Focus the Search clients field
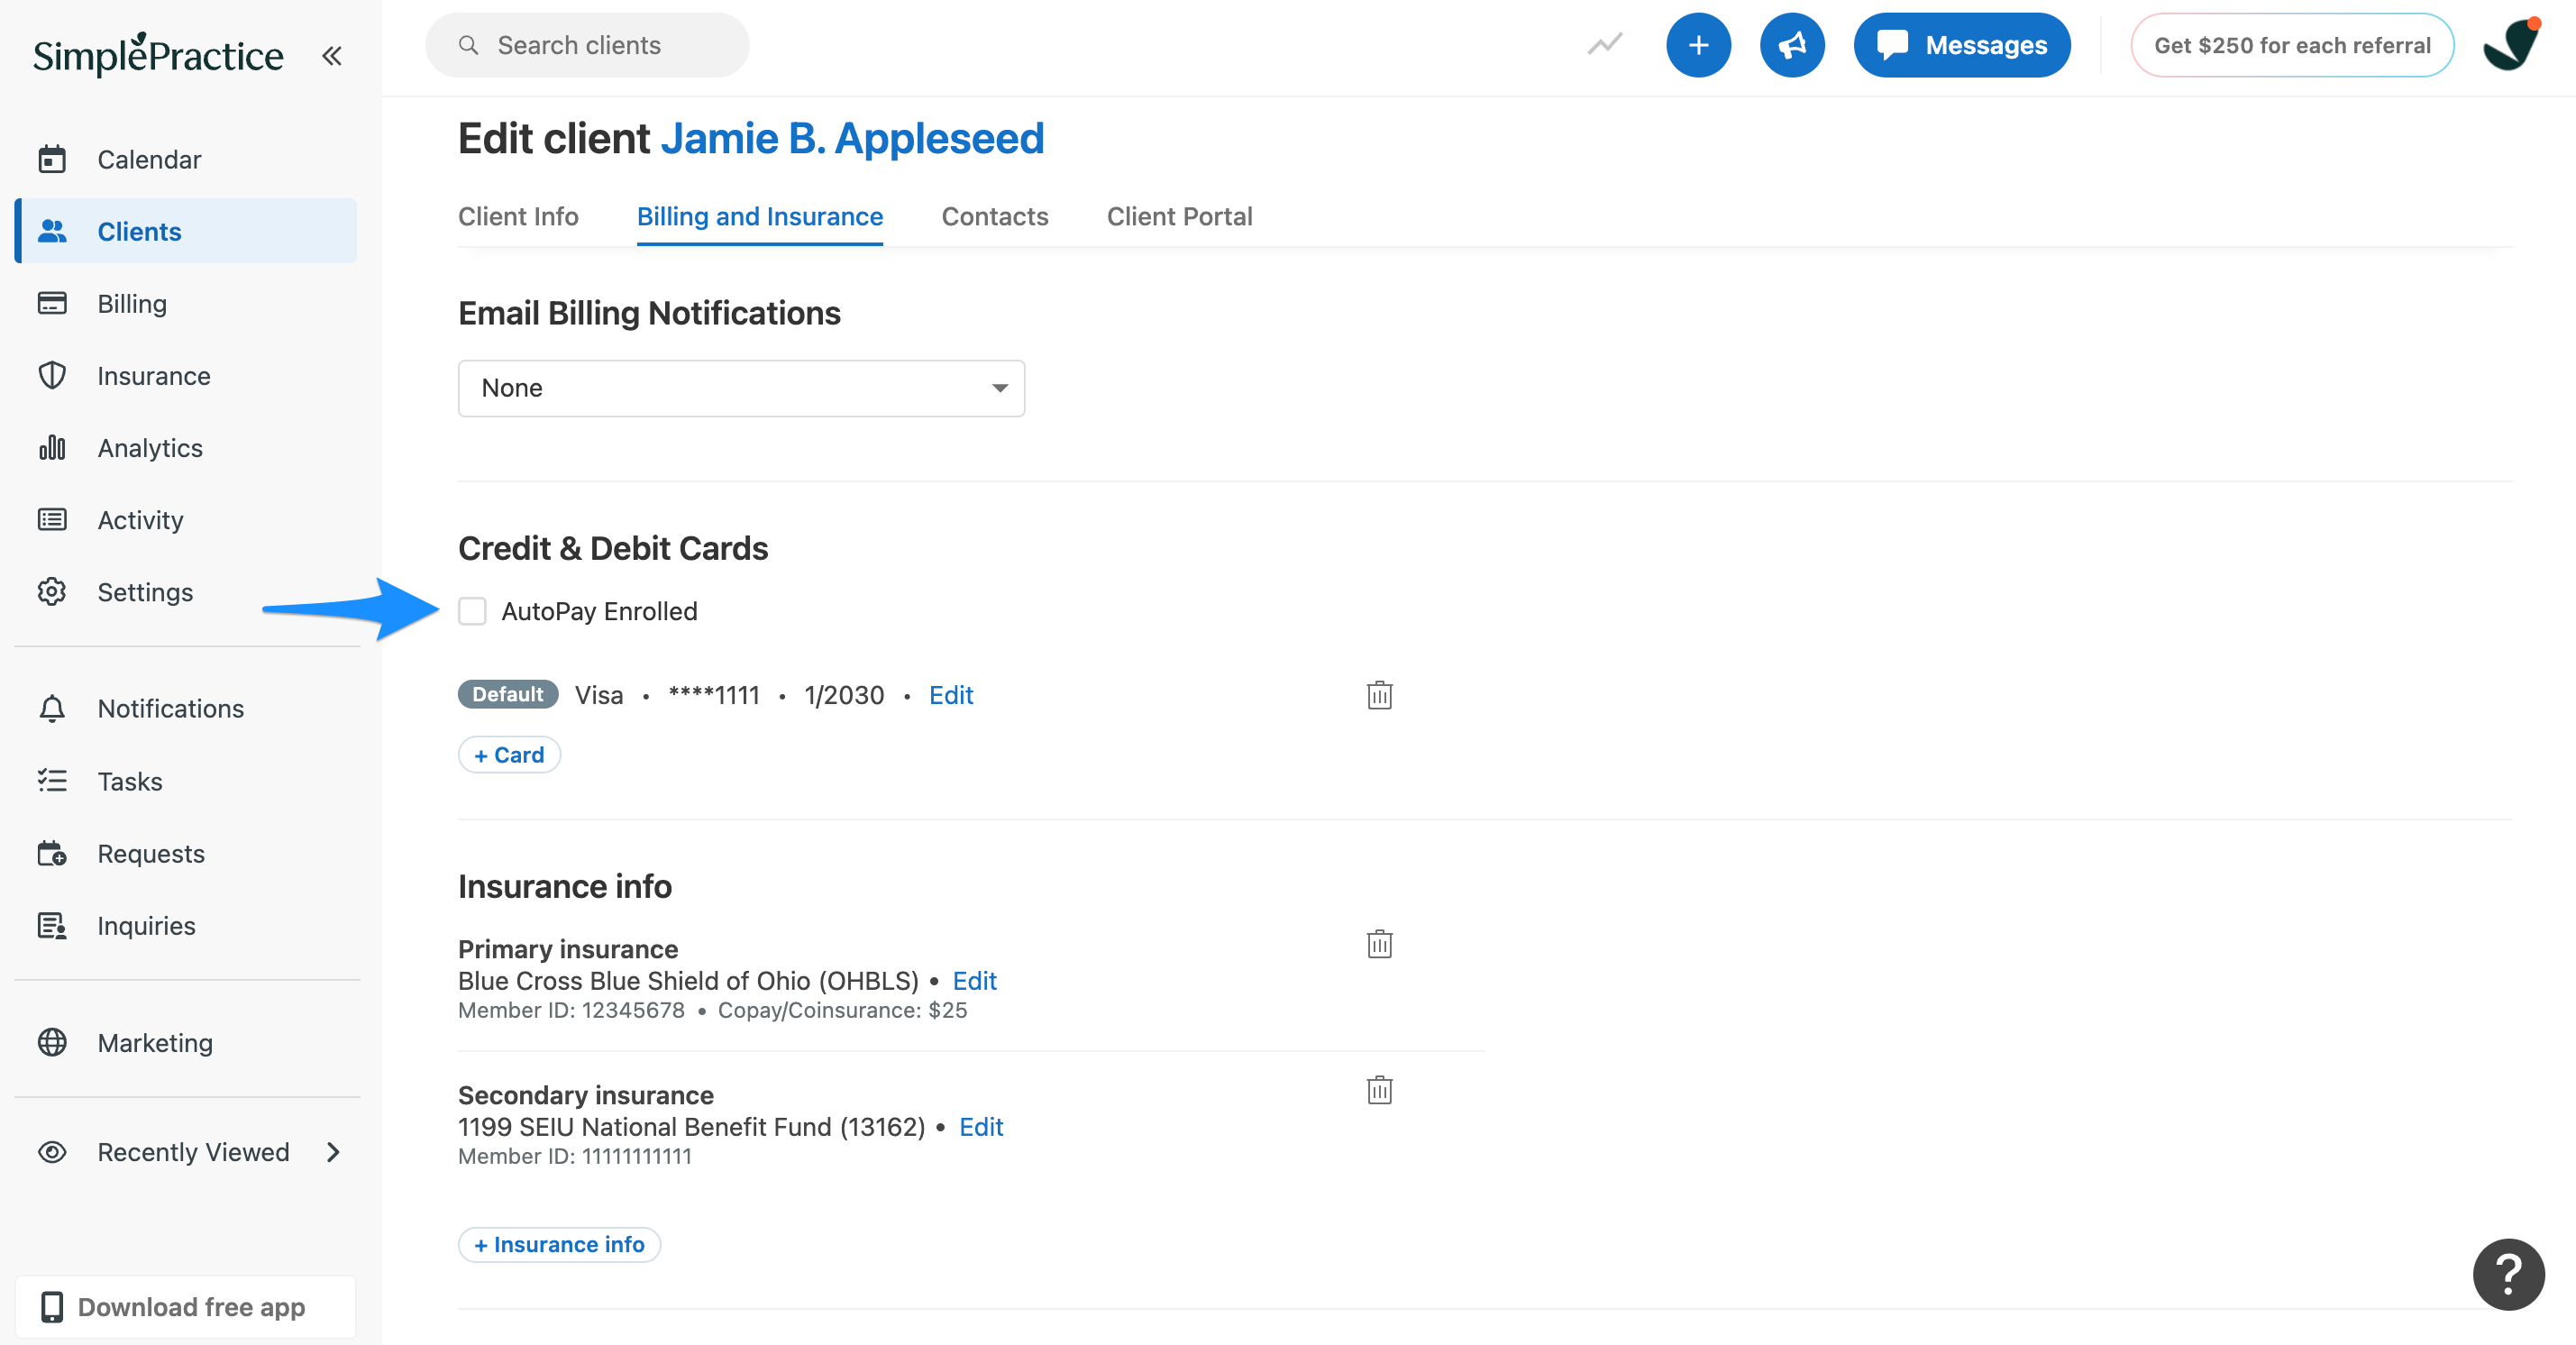The width and height of the screenshot is (2576, 1345). pyautogui.click(x=587, y=45)
